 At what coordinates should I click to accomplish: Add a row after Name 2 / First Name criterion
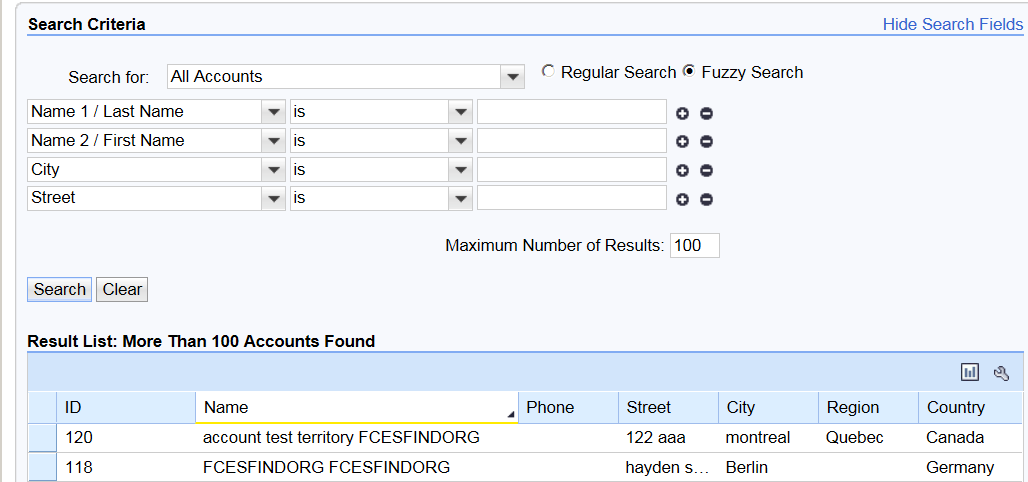click(682, 142)
